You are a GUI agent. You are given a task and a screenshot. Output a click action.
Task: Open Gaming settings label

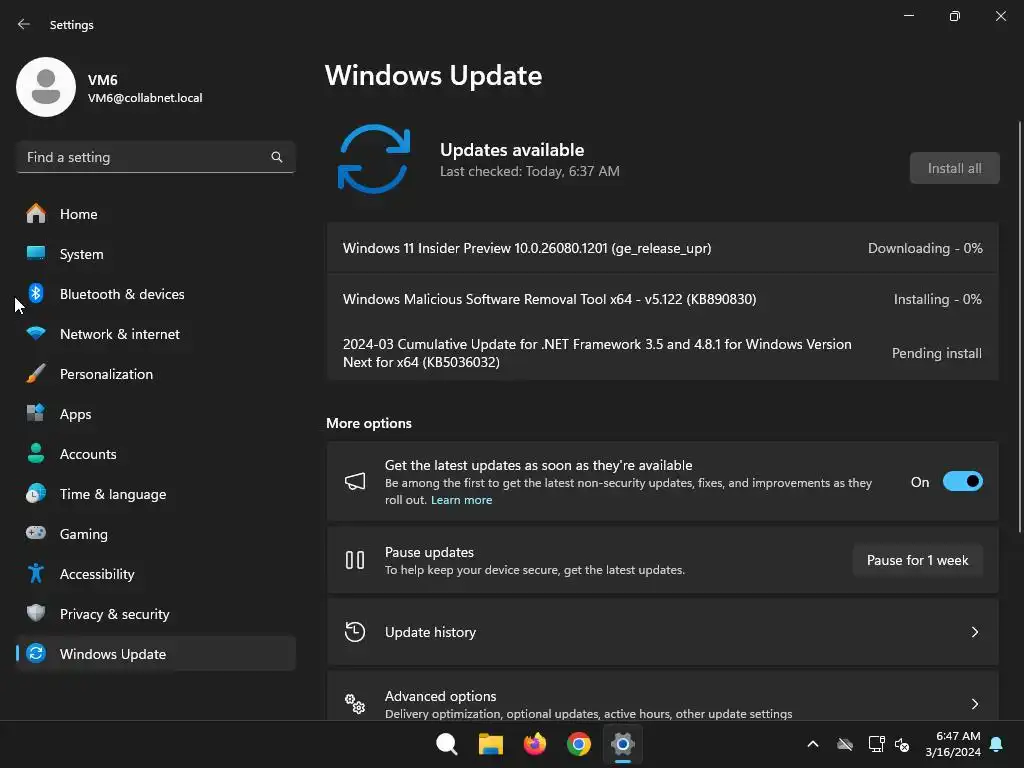[84, 534]
